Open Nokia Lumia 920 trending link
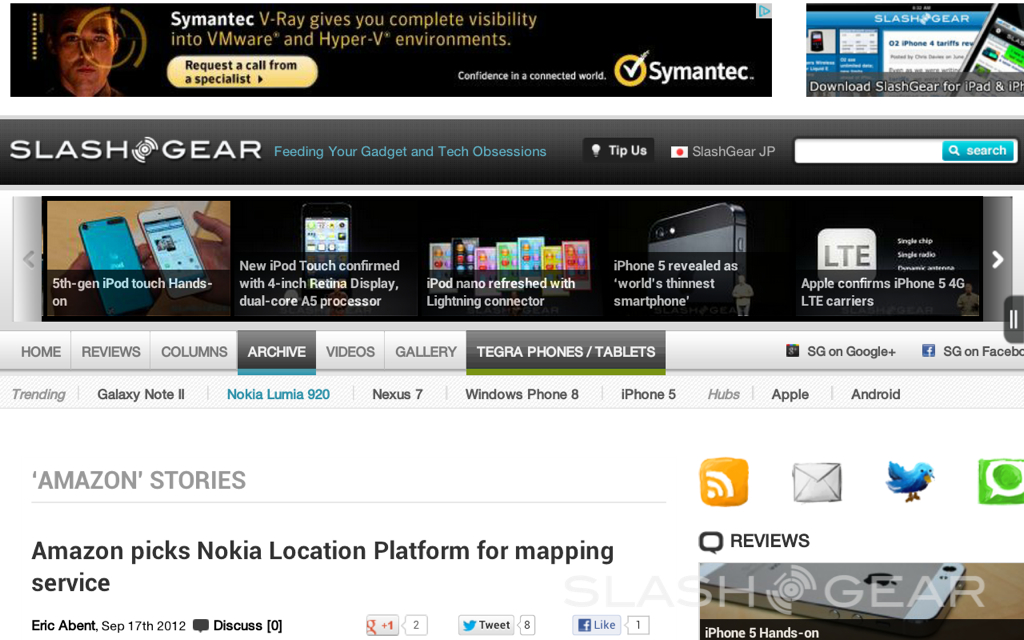Viewport: 1024px width, 640px height. pos(278,394)
